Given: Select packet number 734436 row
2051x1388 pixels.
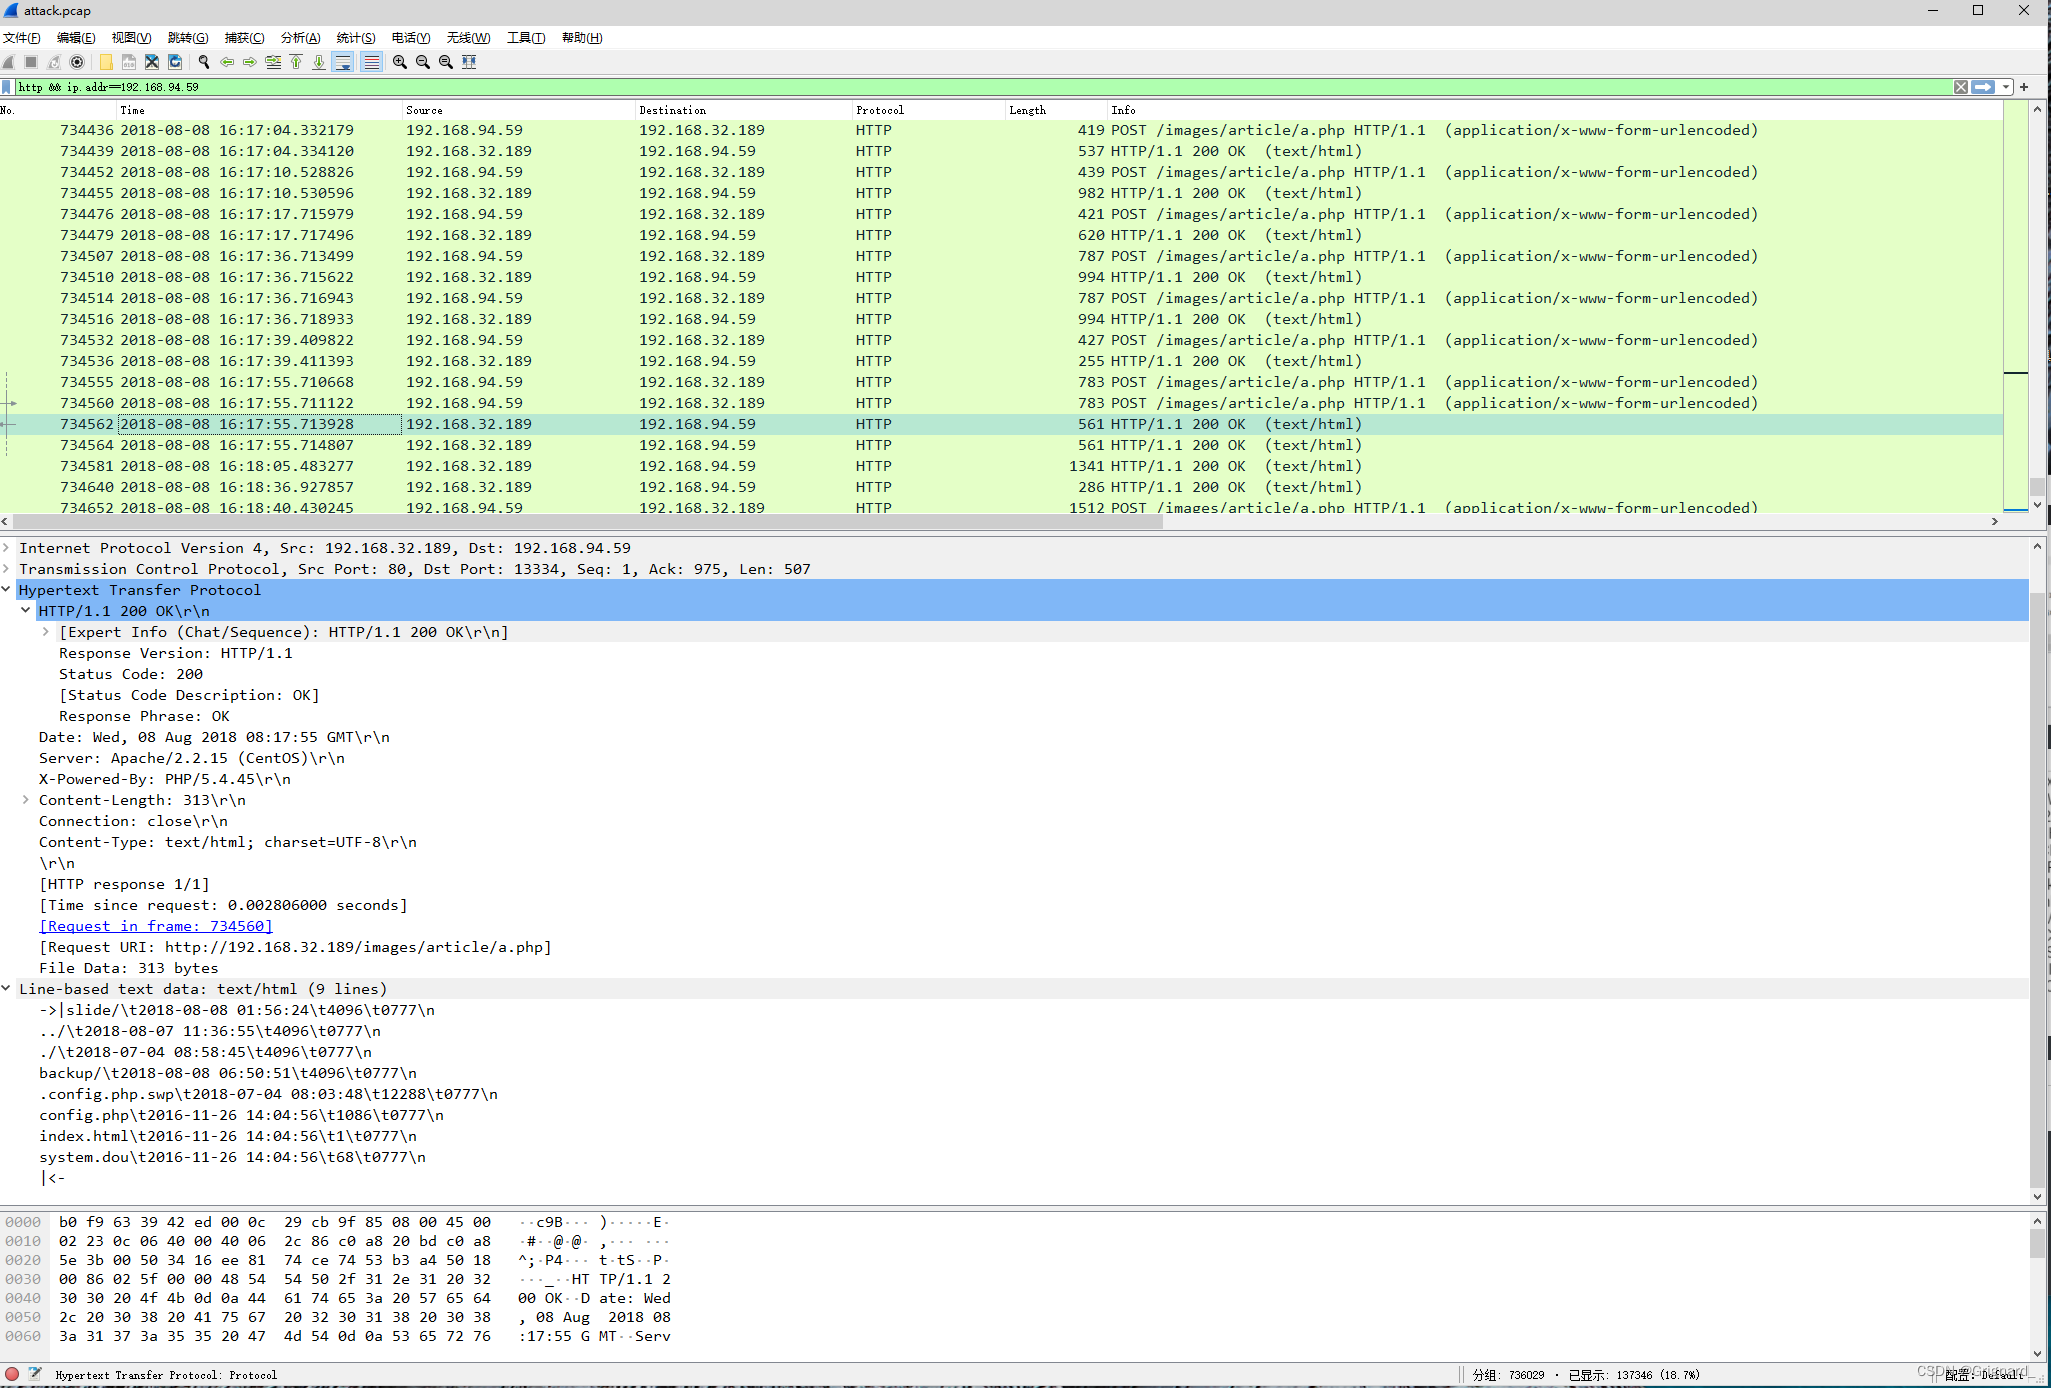Looking at the screenshot, I should click(x=1001, y=130).
